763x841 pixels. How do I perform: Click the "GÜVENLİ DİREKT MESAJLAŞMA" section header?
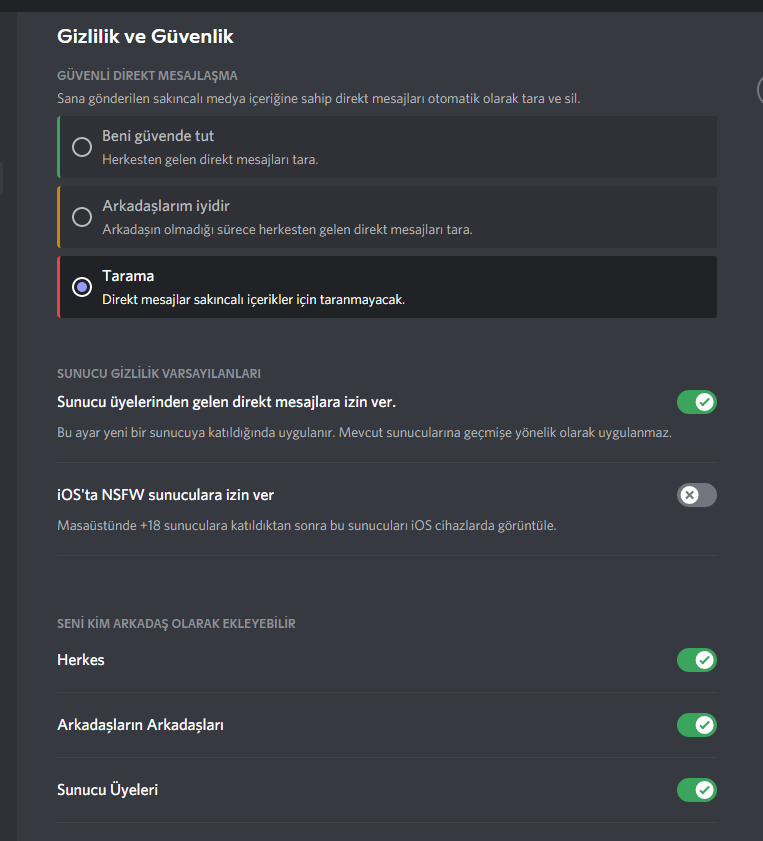[147, 75]
